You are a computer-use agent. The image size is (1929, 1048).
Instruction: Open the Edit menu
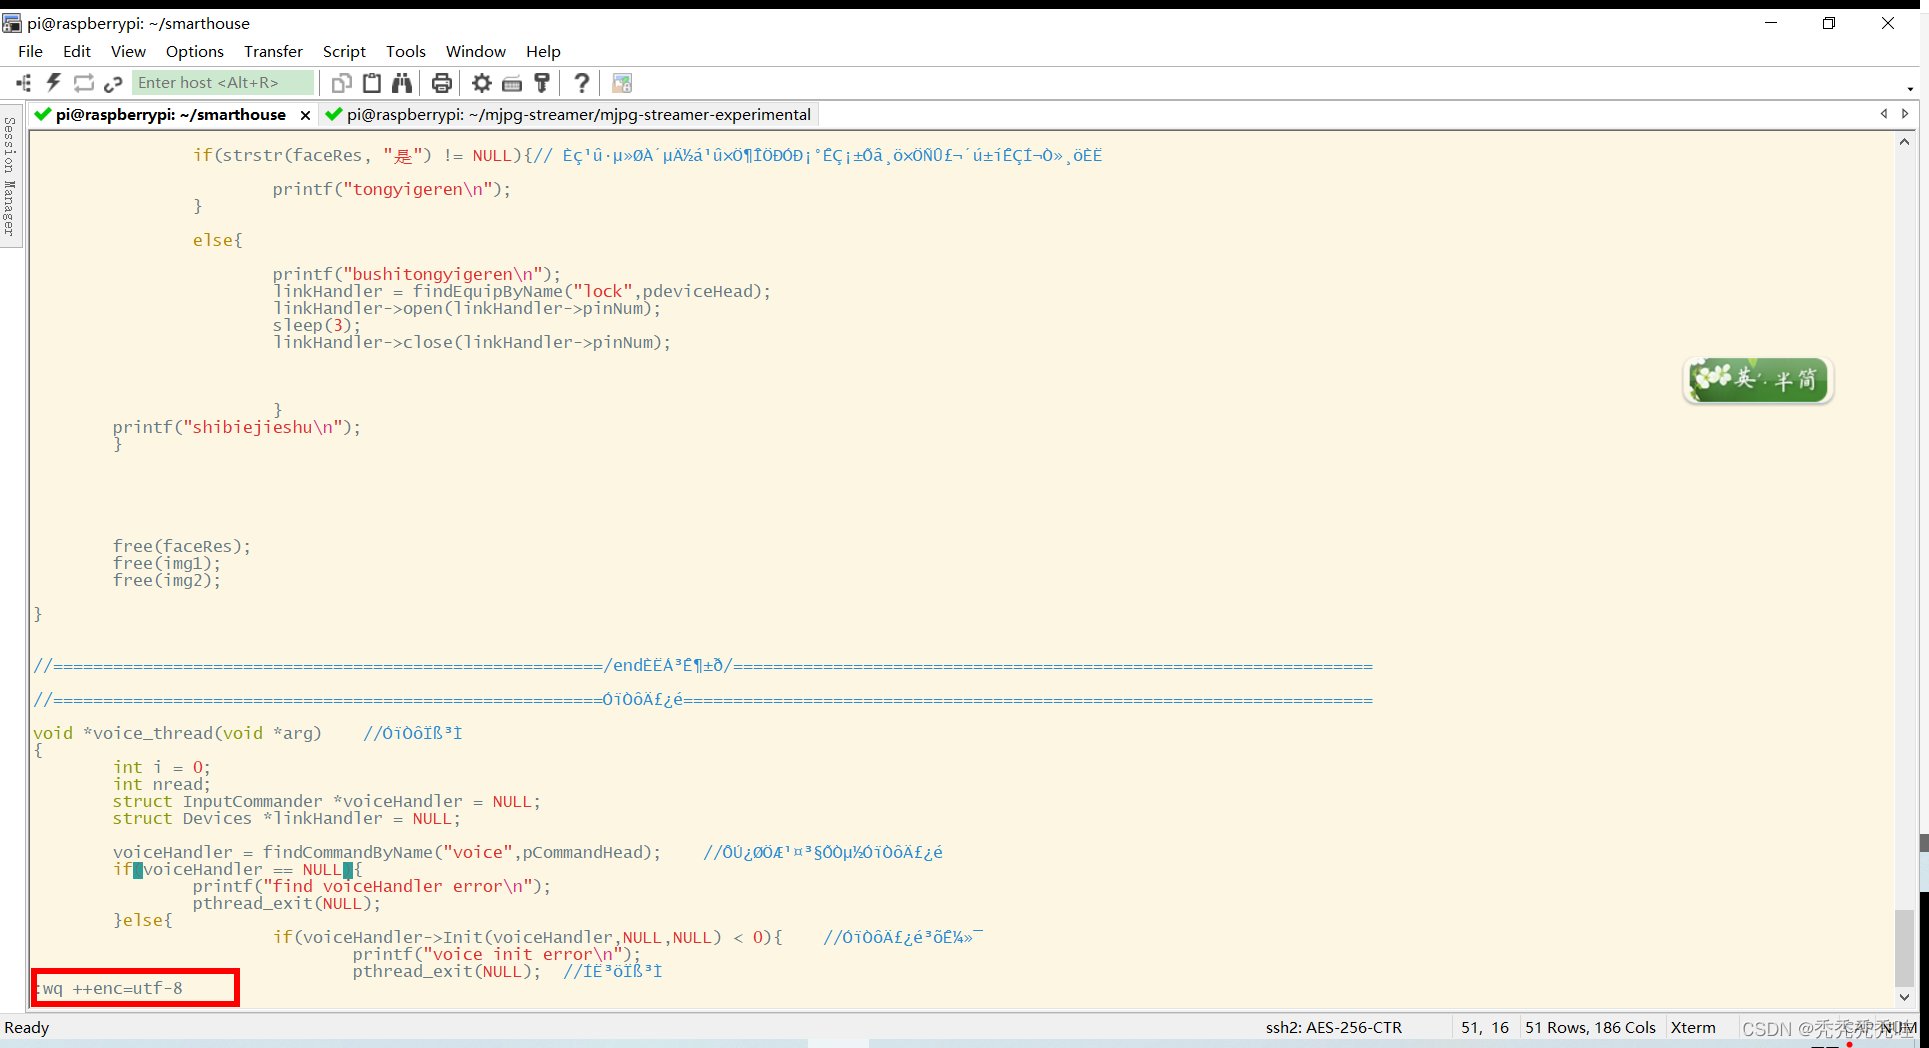[x=77, y=51]
